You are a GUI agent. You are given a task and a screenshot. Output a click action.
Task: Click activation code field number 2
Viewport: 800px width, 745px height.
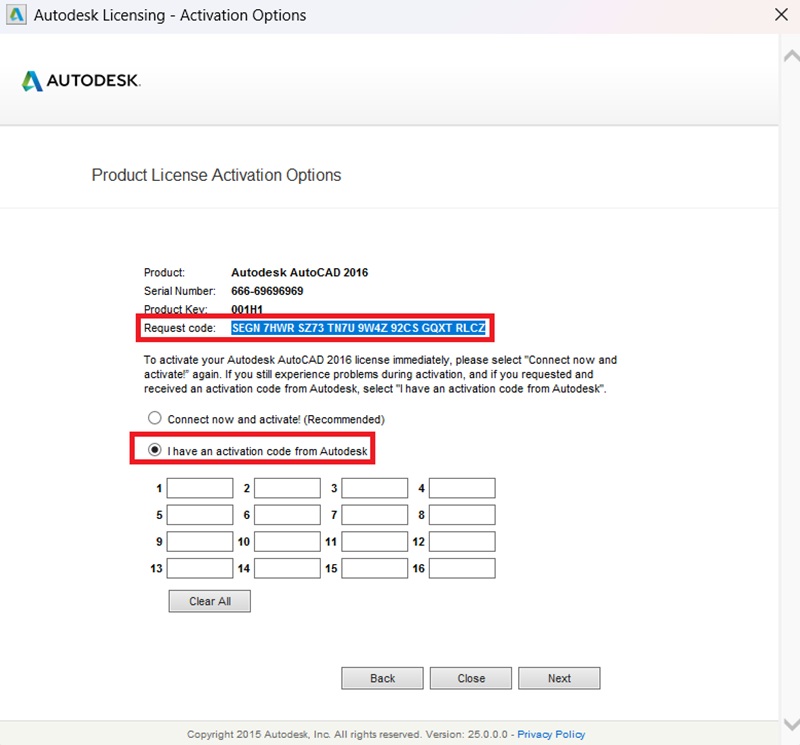pos(287,489)
